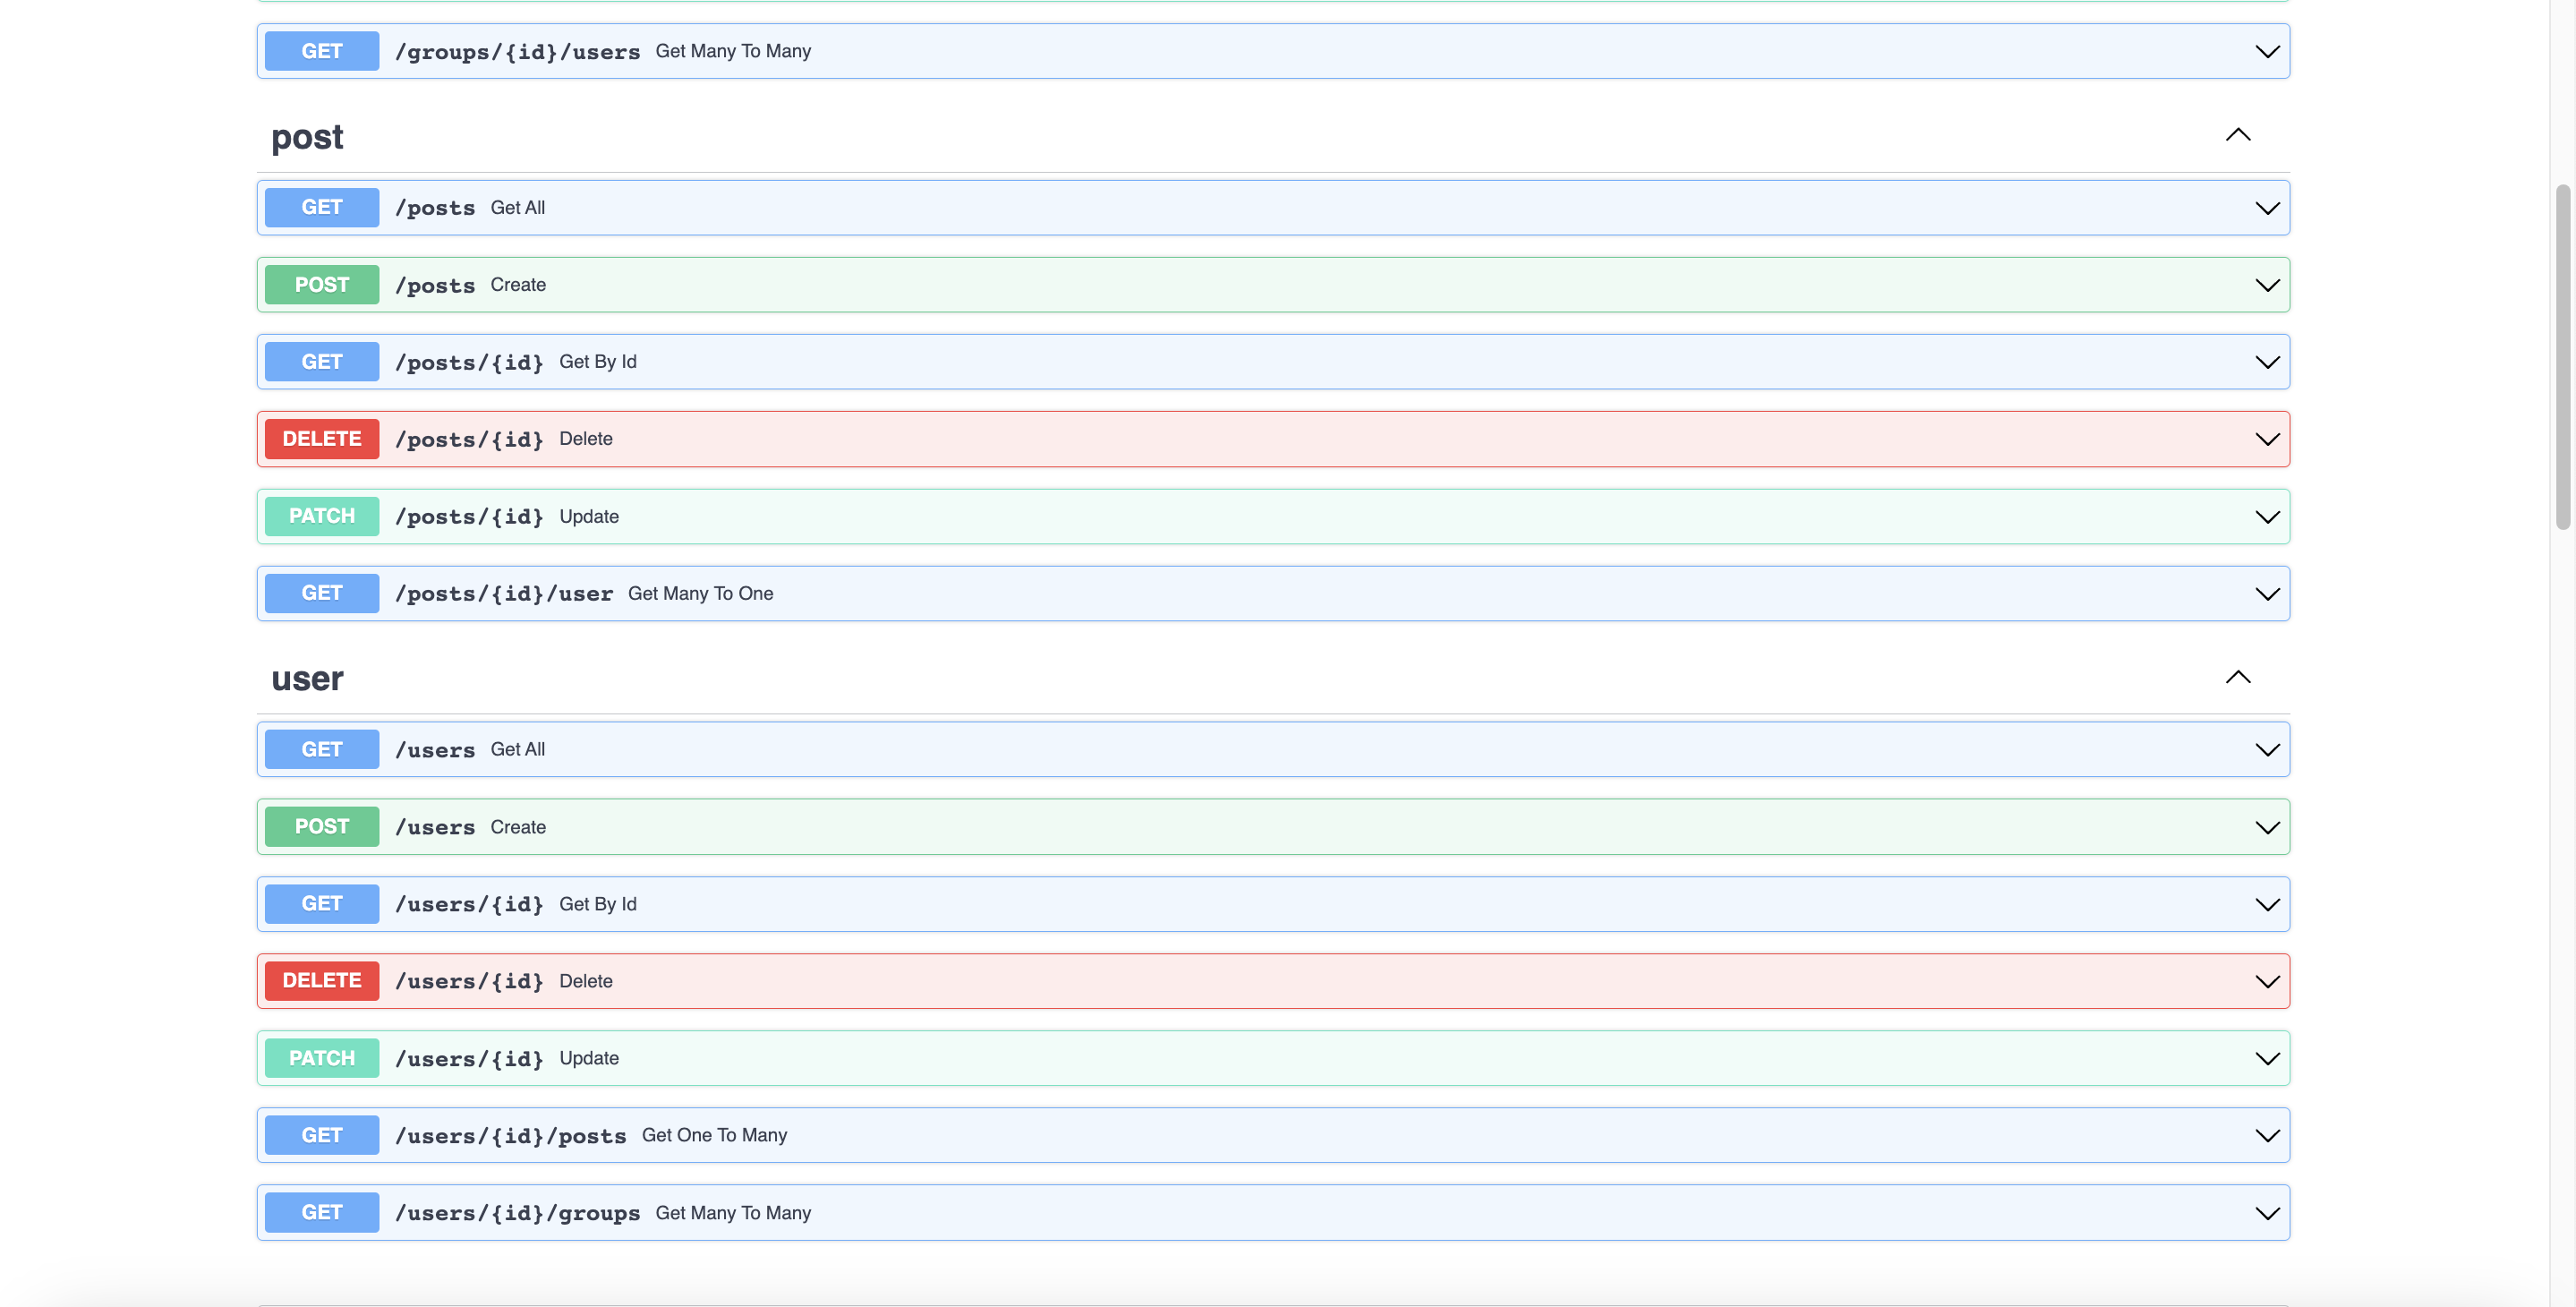Viewport: 2576px width, 1307px height.
Task: Collapse the user section chevron
Action: (2237, 677)
